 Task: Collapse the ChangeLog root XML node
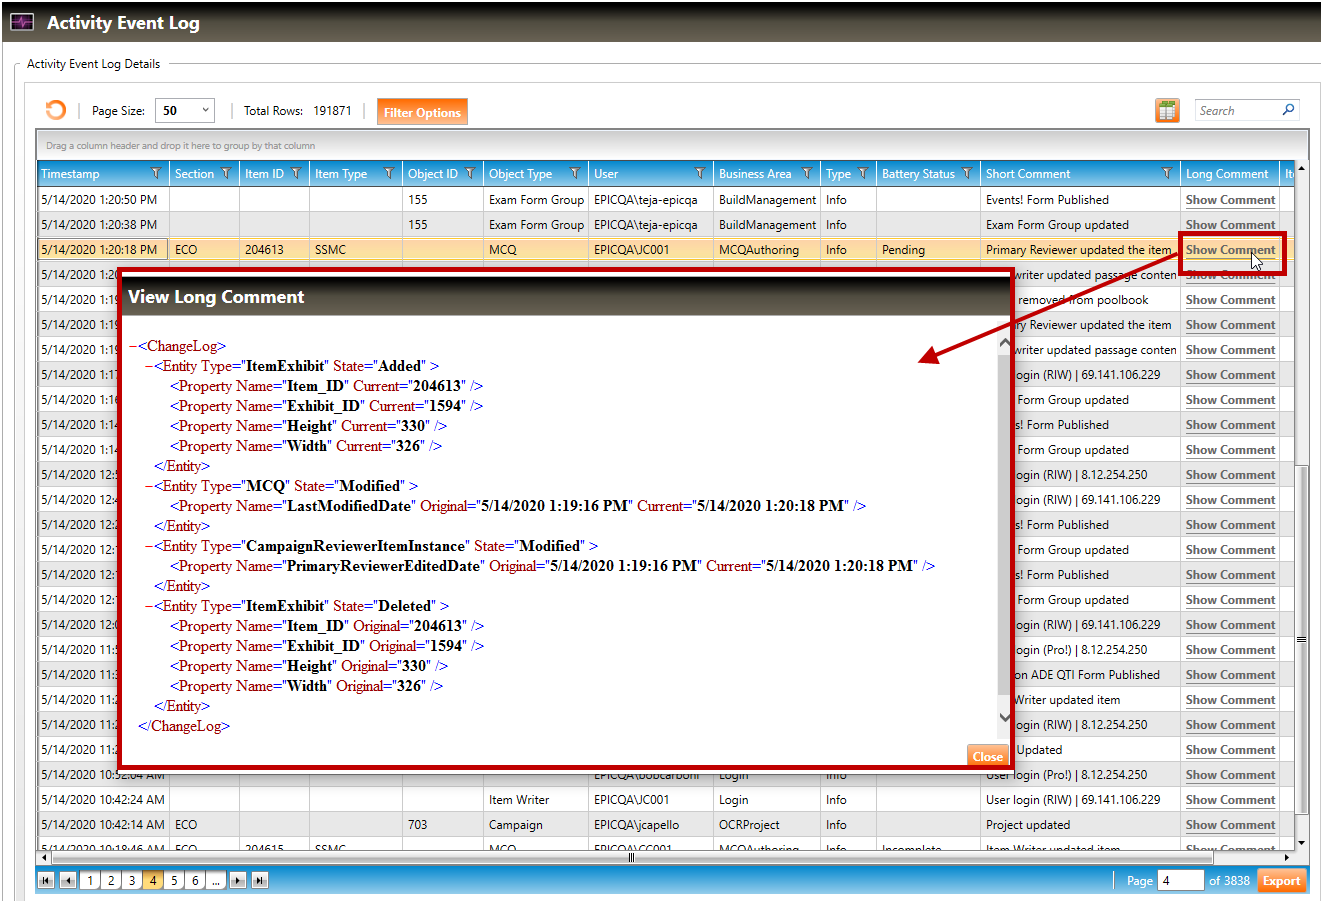click(x=133, y=347)
